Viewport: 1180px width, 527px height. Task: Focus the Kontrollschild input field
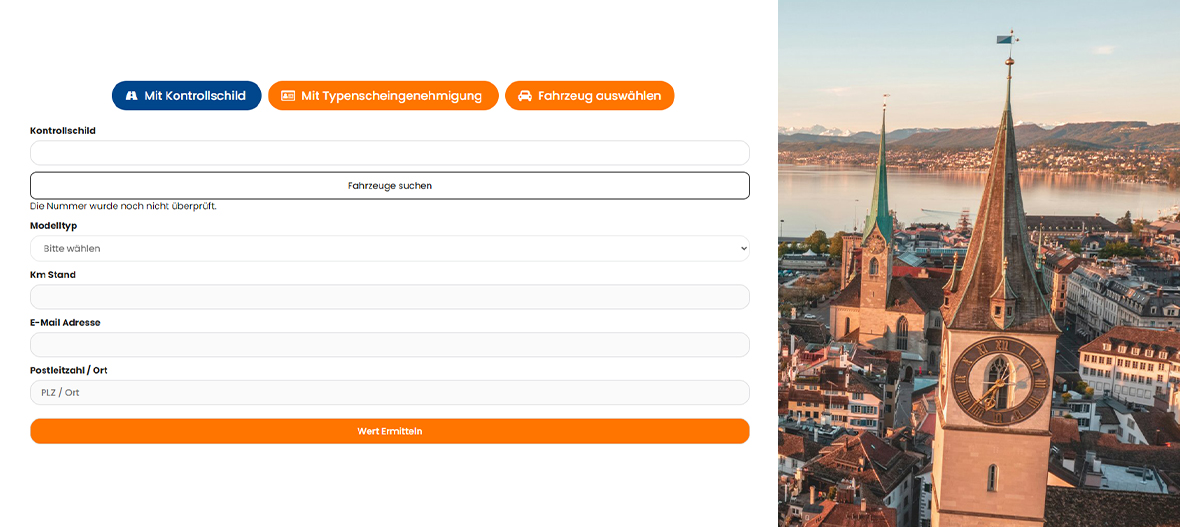coord(390,153)
